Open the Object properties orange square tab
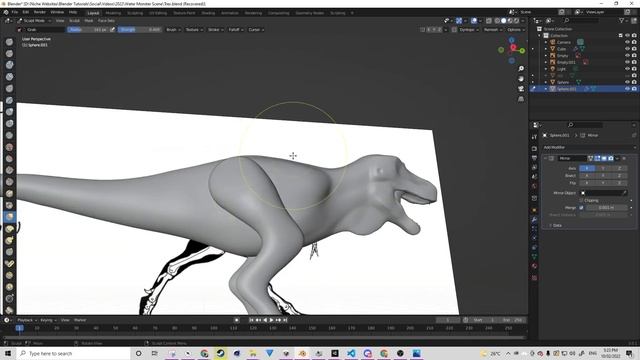The height and width of the screenshot is (360, 640). (534, 210)
